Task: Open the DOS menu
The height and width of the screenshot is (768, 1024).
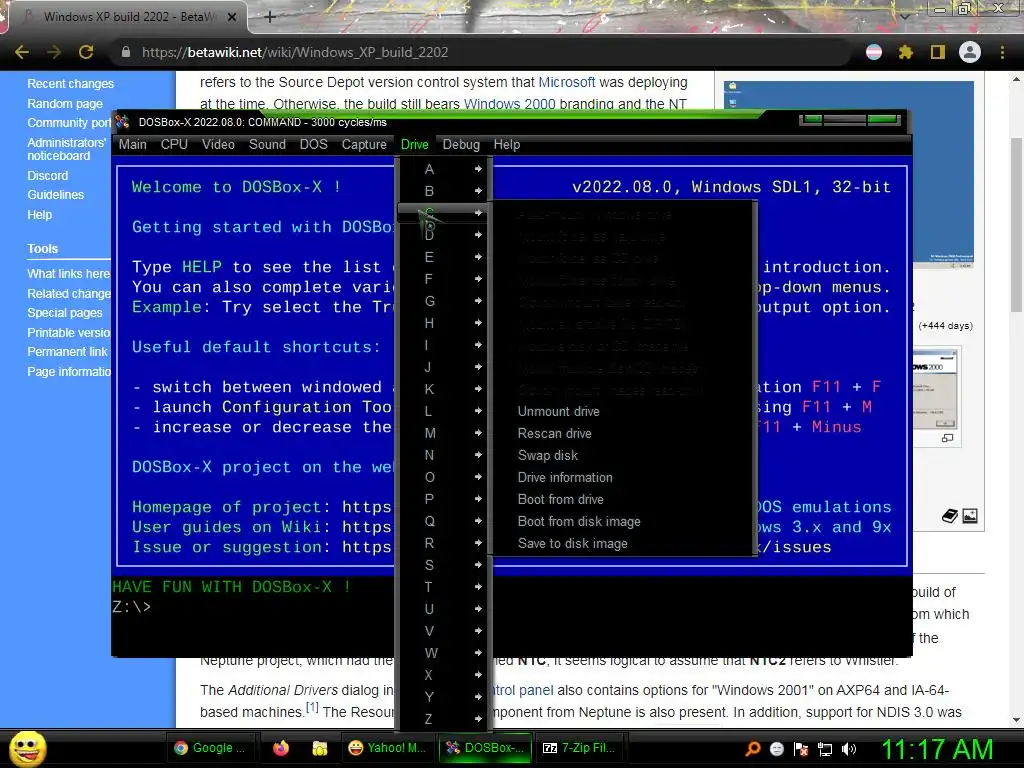Action: point(313,144)
